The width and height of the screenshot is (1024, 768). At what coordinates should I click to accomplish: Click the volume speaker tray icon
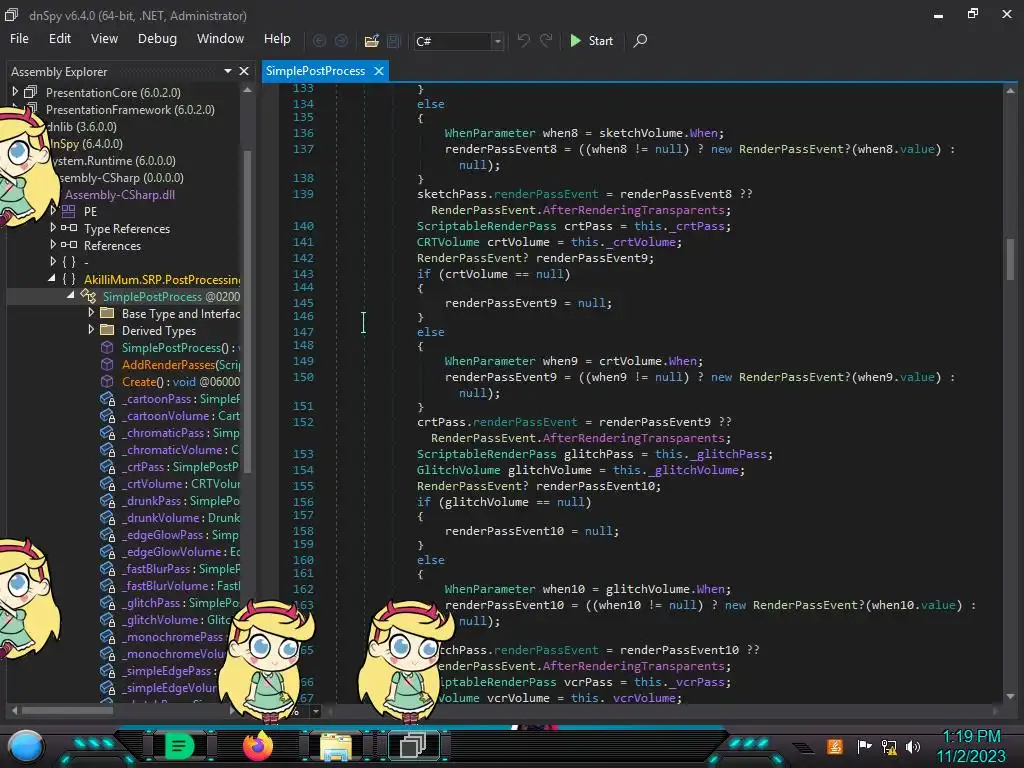[913, 746]
